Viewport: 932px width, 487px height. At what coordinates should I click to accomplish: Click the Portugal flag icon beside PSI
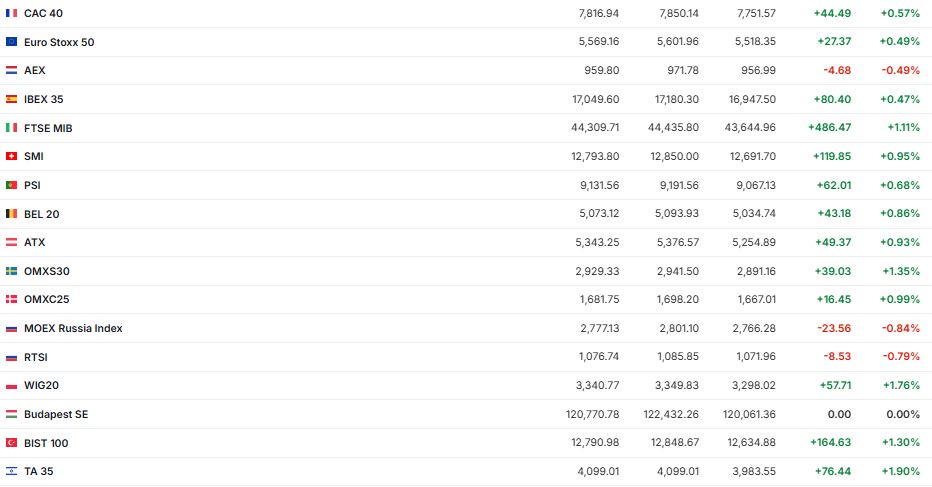coord(11,185)
